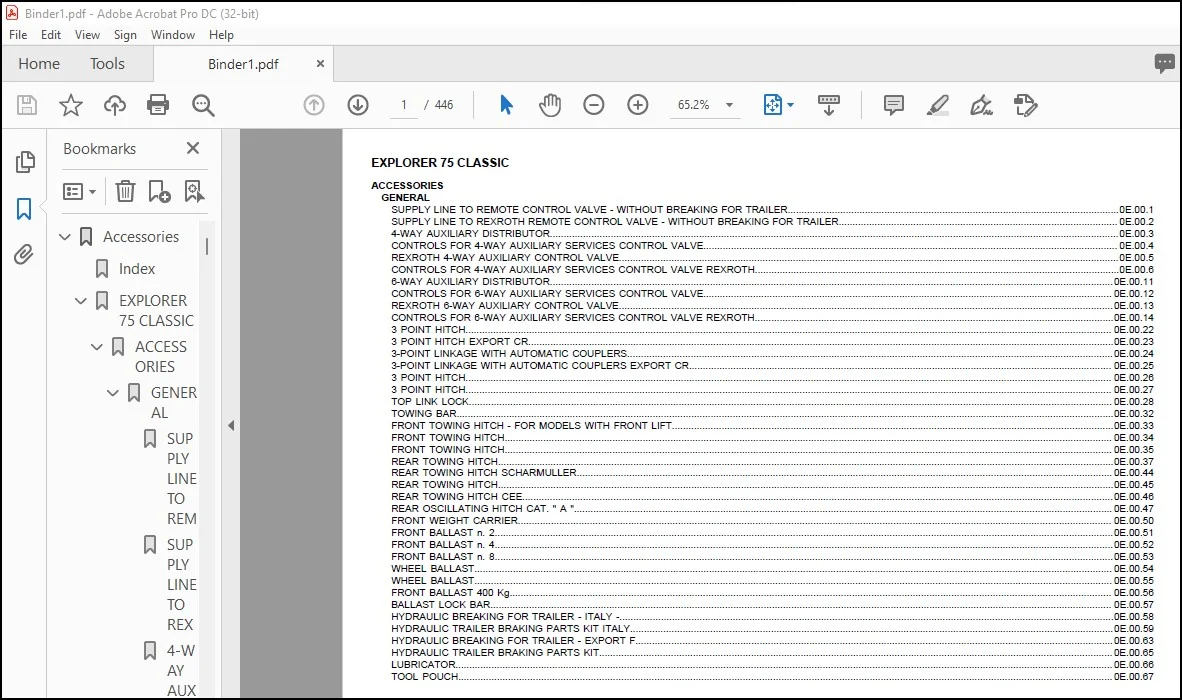Open the Edit menu
Screen dimensions: 1182x700
coord(51,35)
